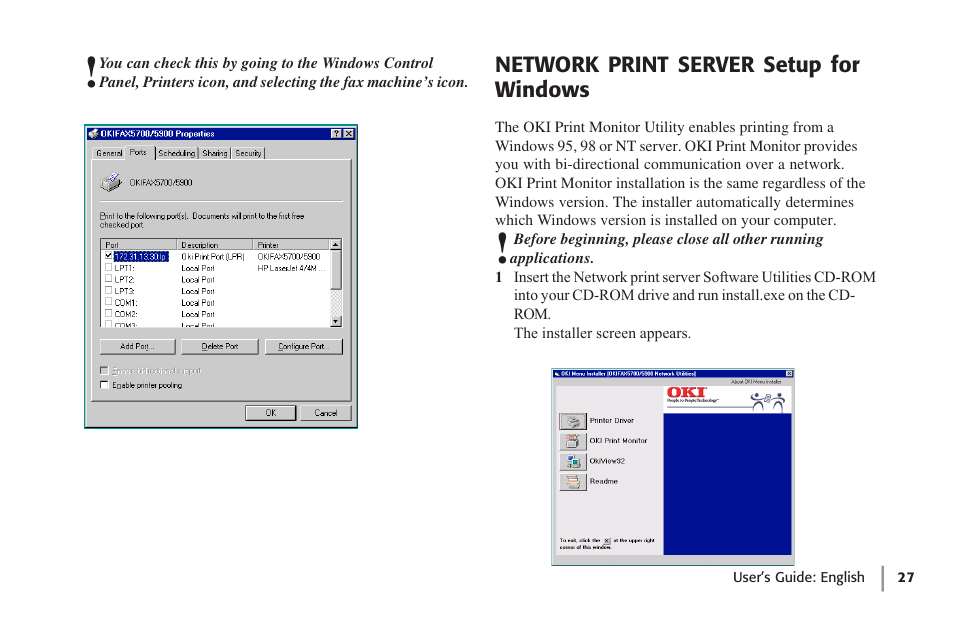The width and height of the screenshot is (954, 618).
Task: Click the Readme label text
Action: [604, 482]
